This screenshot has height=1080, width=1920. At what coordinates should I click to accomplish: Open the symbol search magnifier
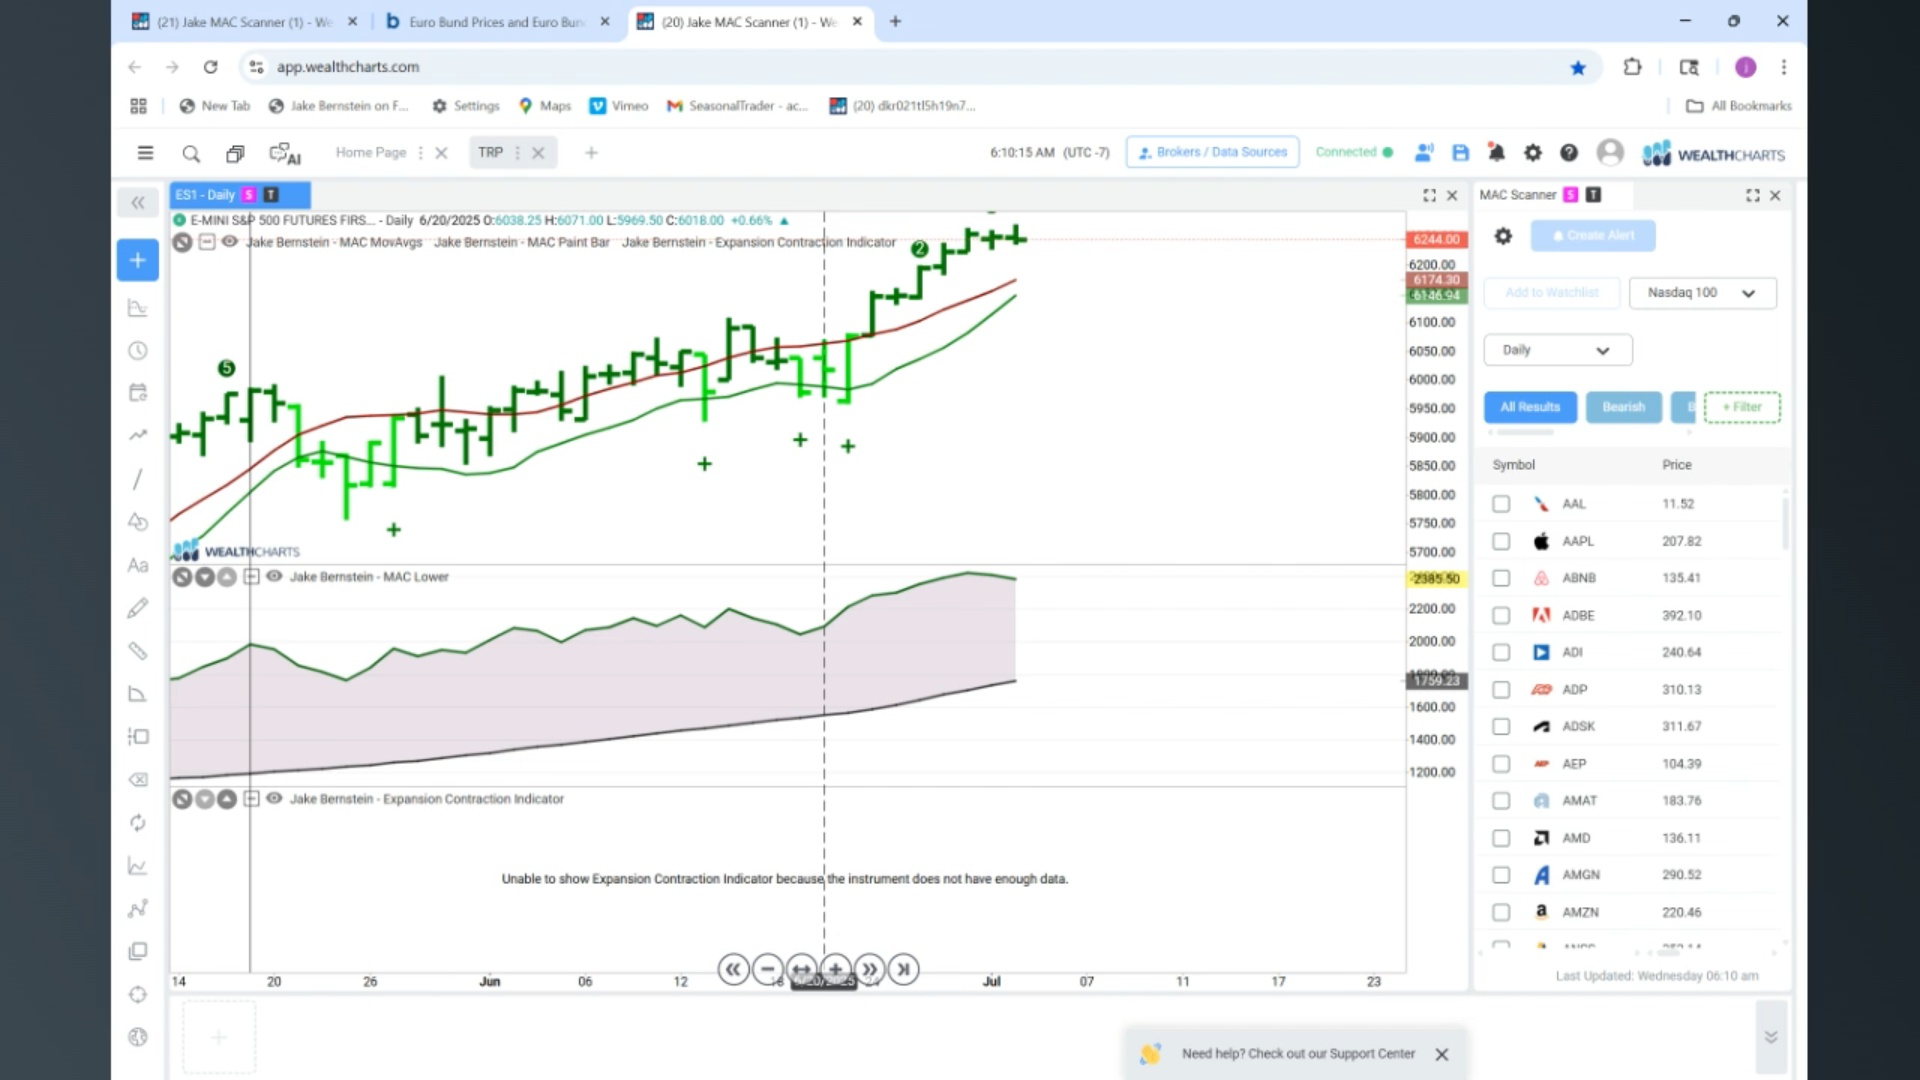191,153
